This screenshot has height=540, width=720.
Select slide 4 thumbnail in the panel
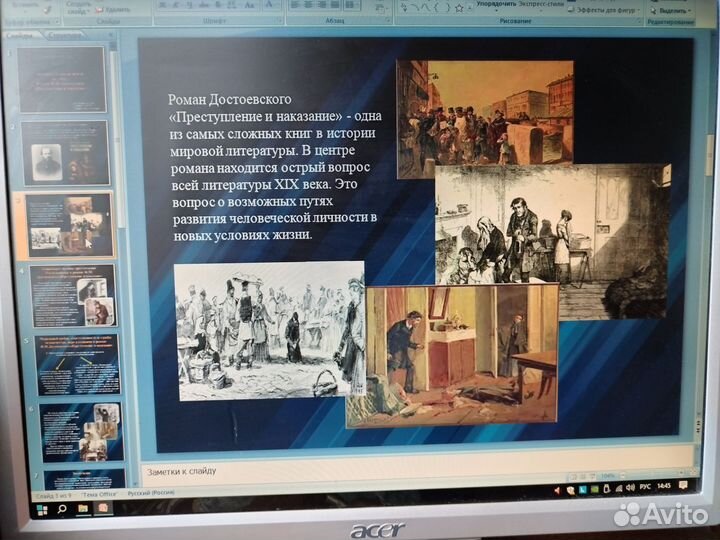pyautogui.click(x=71, y=295)
